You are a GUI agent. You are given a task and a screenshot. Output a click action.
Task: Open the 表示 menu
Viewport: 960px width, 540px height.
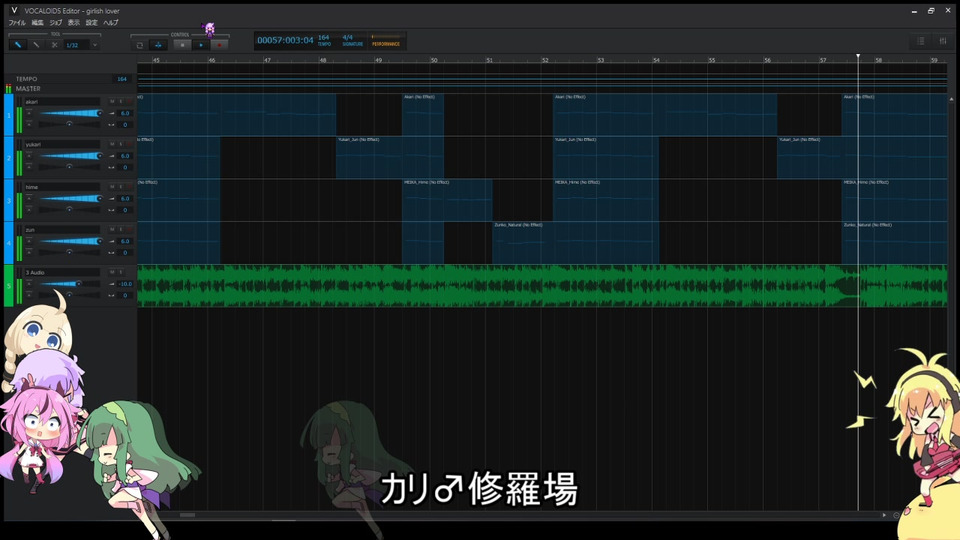point(73,23)
